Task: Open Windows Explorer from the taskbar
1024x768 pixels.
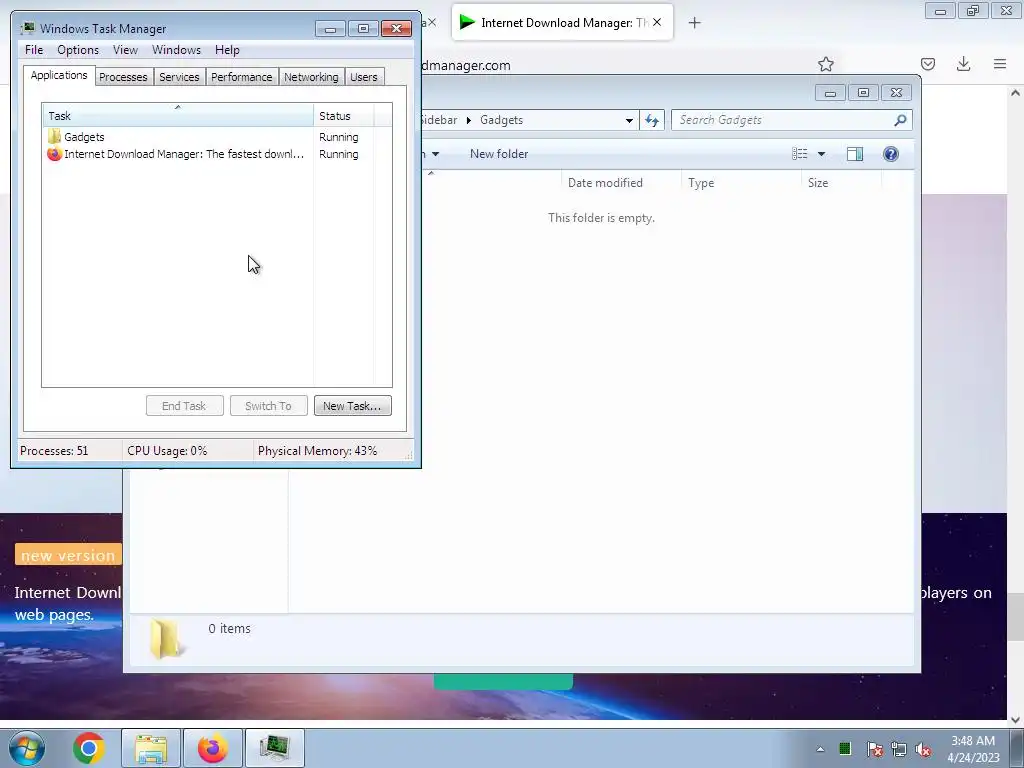Action: [151, 748]
